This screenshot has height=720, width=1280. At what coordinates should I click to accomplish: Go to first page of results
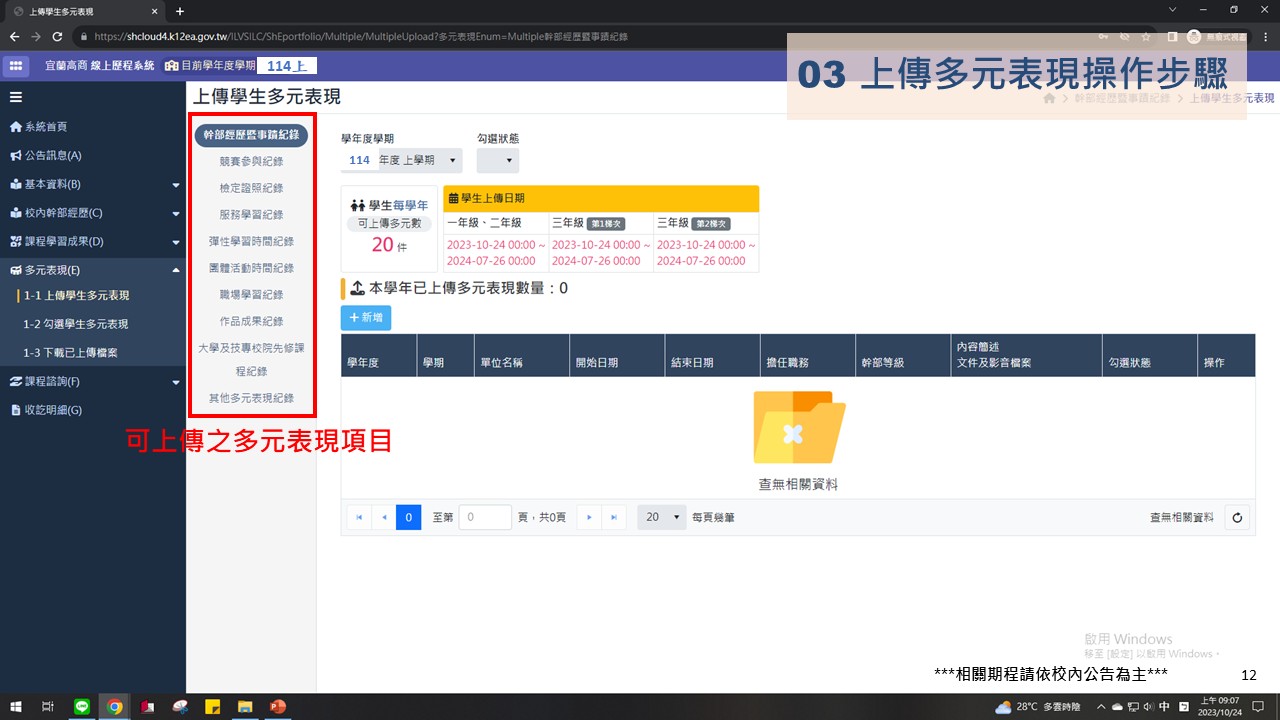pos(359,517)
